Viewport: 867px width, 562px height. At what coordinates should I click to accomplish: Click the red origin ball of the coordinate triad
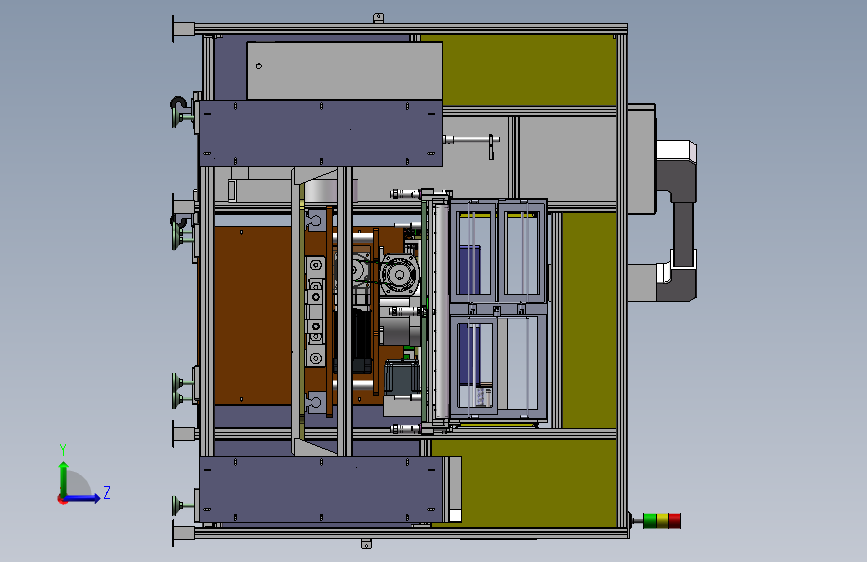pos(62,499)
